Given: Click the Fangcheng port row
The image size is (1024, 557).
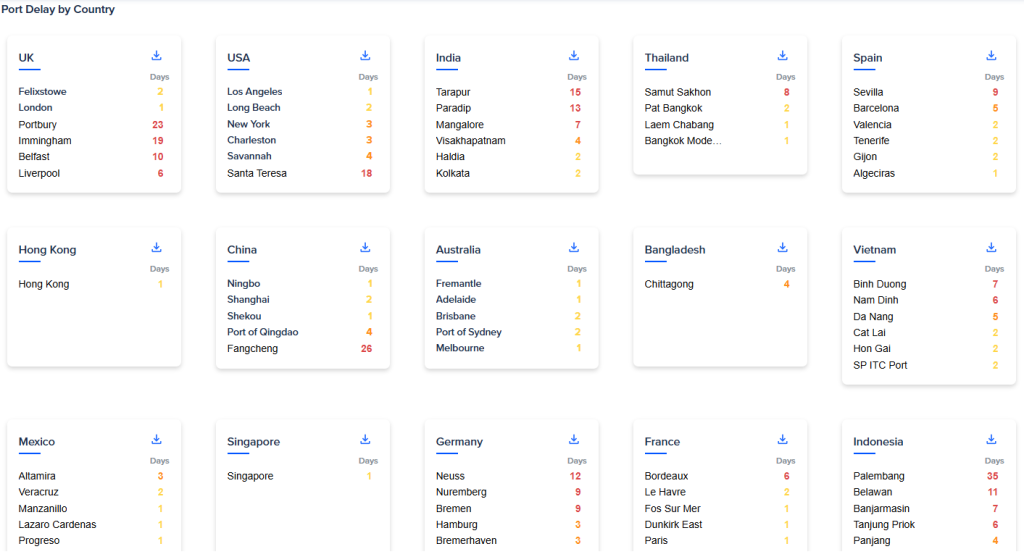Looking at the screenshot, I should [x=252, y=349].
